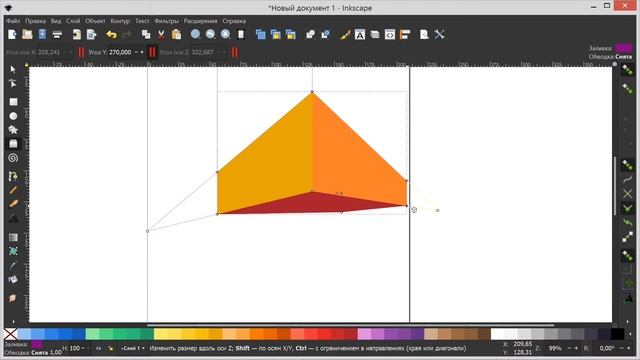Save the document
This screenshot has height=360, width=640.
point(42,35)
